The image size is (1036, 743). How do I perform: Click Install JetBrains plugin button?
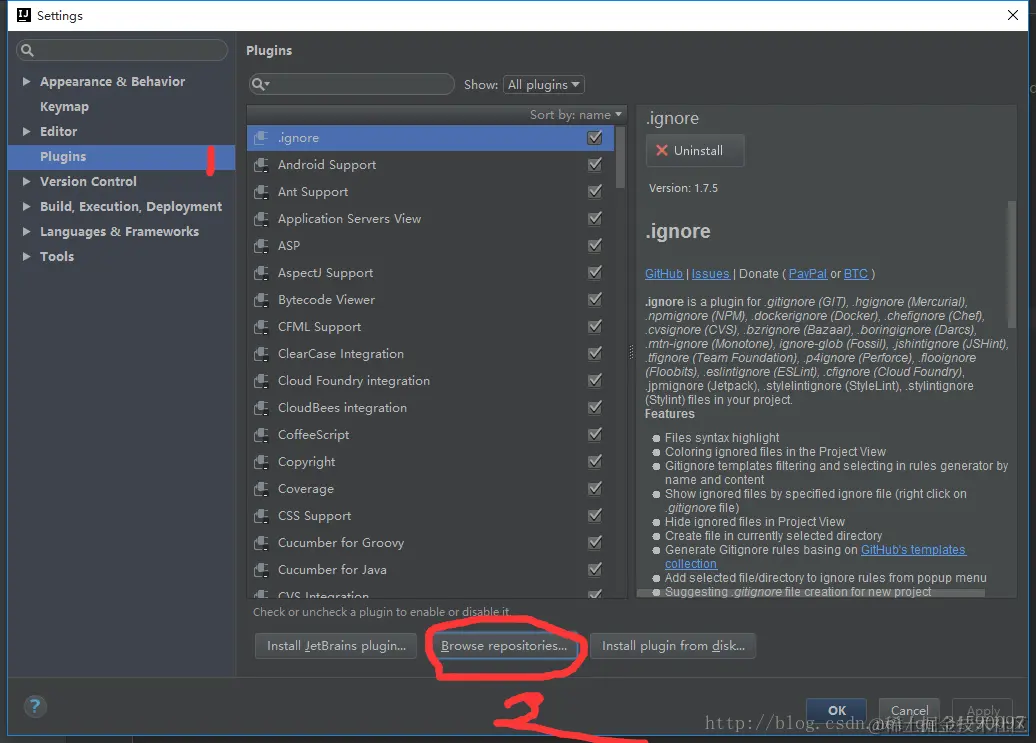click(x=336, y=646)
